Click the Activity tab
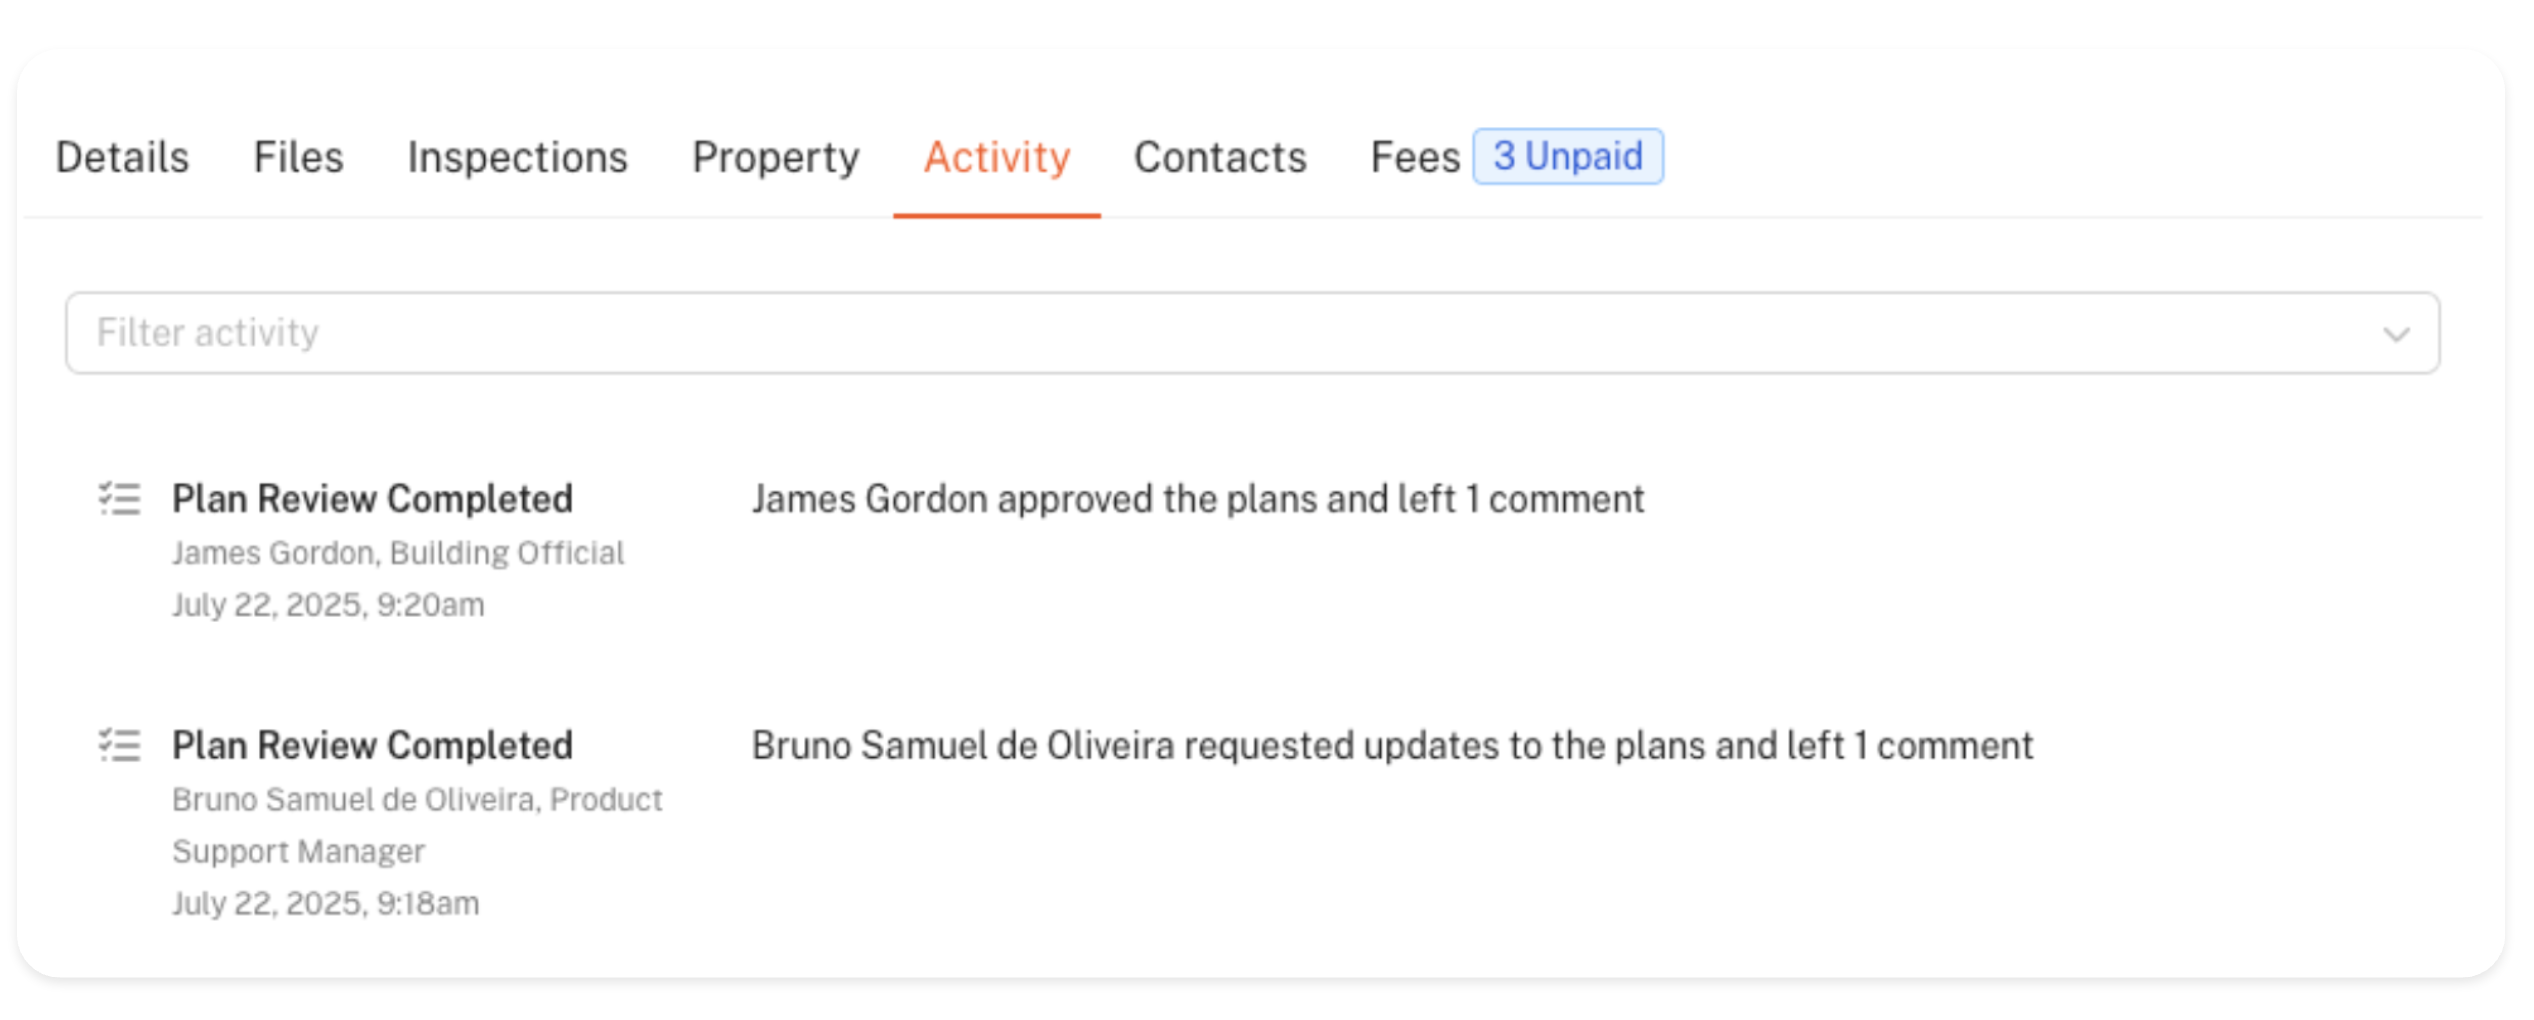This screenshot has width=2534, height=1020. (x=996, y=157)
